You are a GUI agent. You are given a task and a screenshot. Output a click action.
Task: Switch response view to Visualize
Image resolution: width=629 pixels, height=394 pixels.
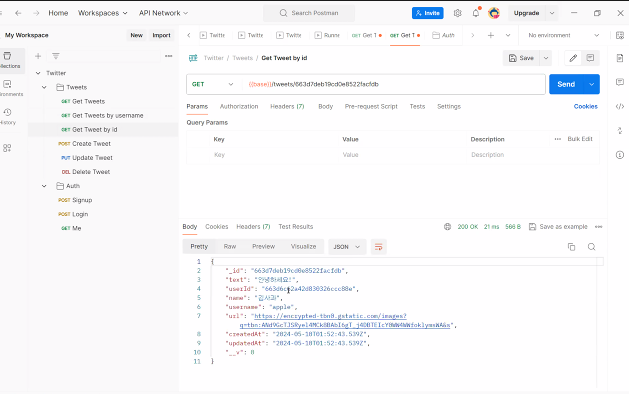tap(303, 246)
